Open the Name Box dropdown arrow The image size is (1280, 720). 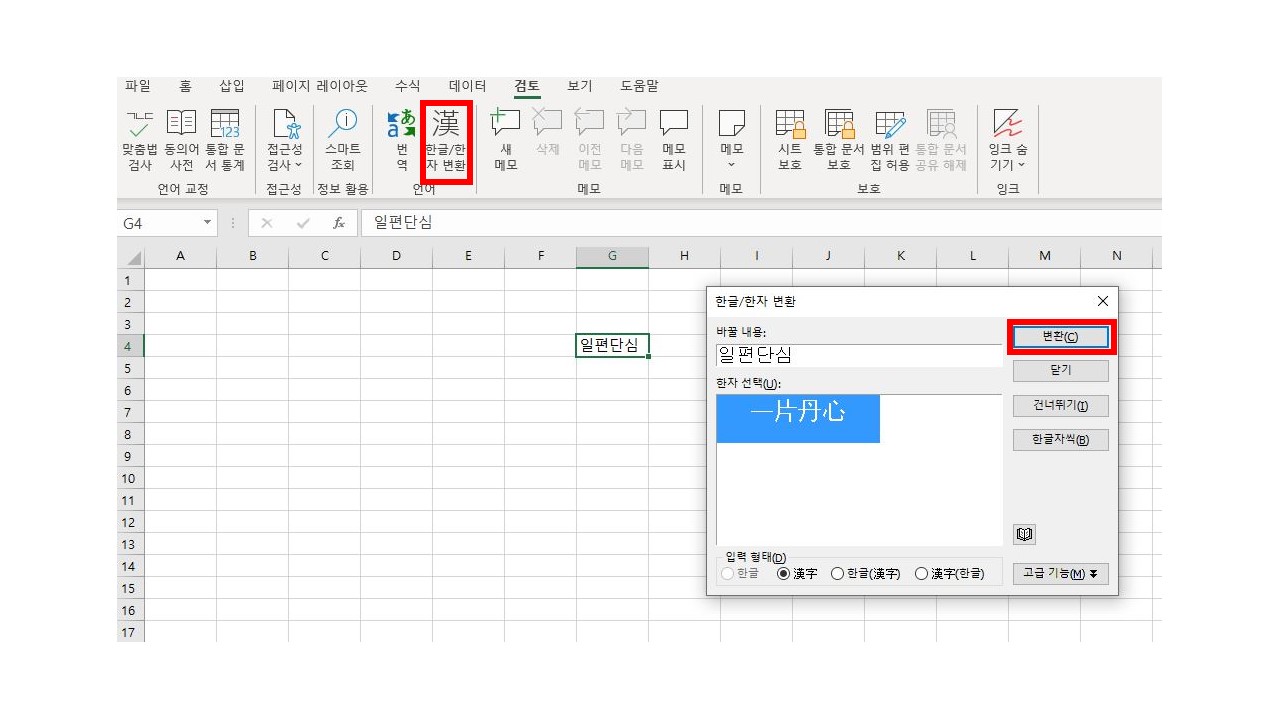coord(207,223)
